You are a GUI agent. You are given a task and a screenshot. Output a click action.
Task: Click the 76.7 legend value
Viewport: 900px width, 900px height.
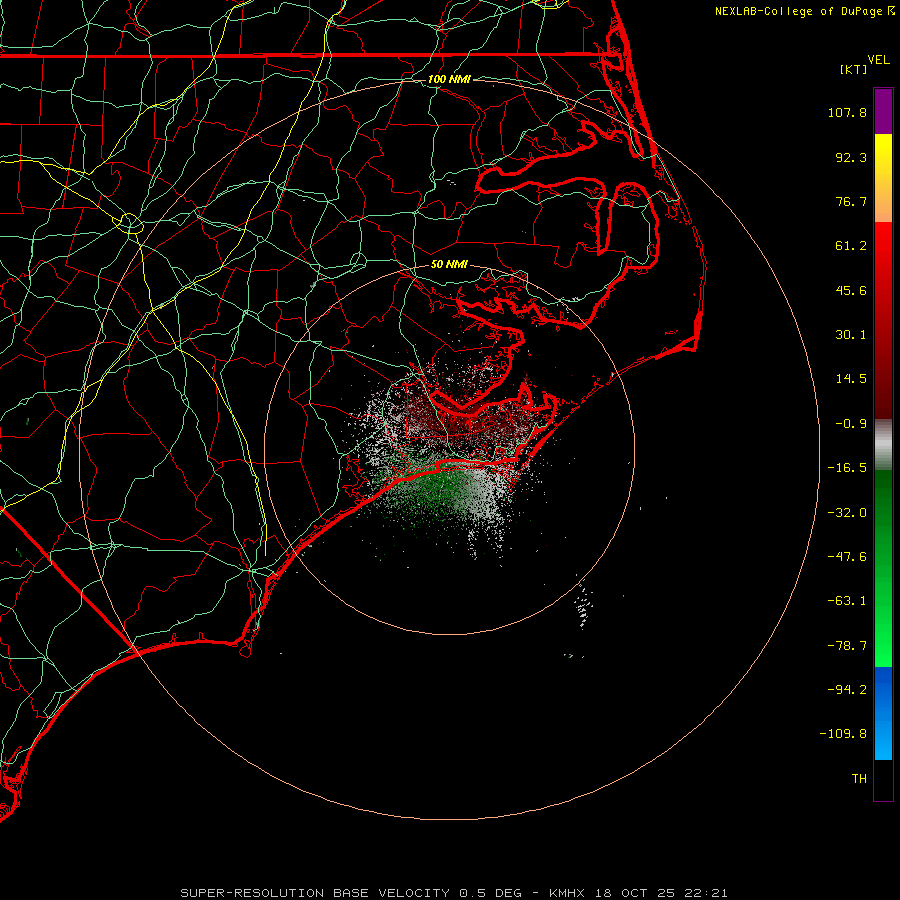851,201
